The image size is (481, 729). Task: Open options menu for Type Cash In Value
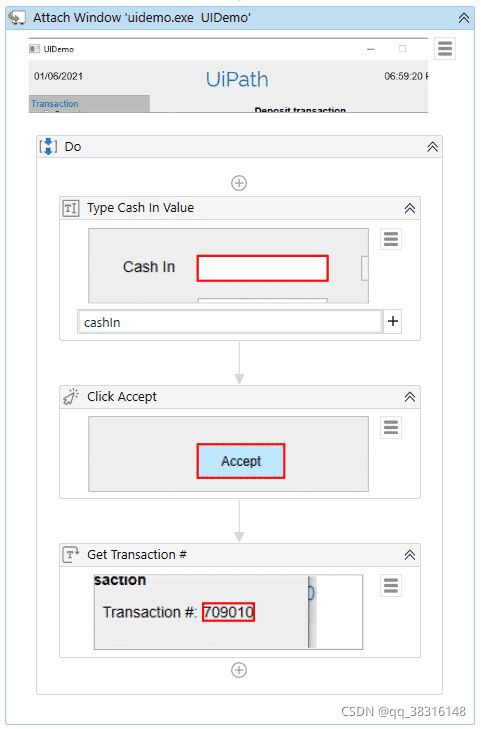pyautogui.click(x=391, y=239)
